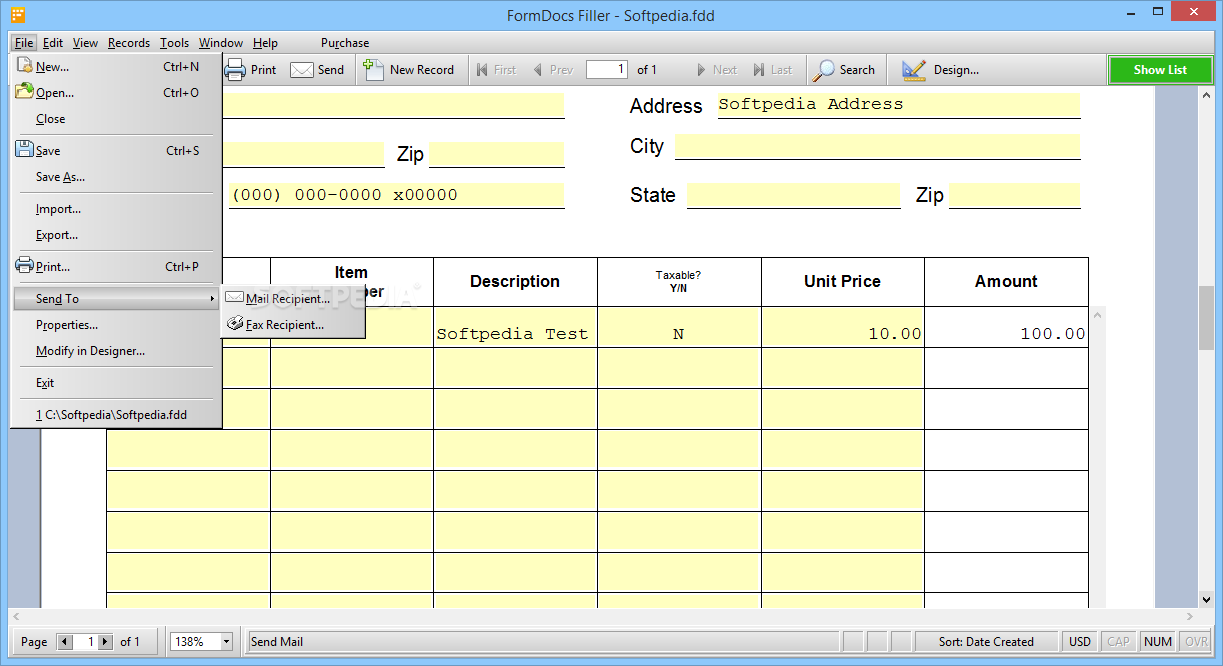The width and height of the screenshot is (1223, 666).
Task: Open the Window menu
Action: (221, 43)
